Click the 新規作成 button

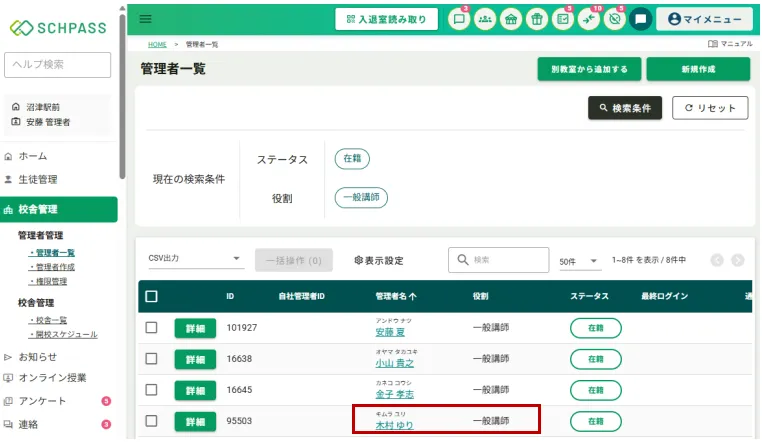(x=698, y=69)
